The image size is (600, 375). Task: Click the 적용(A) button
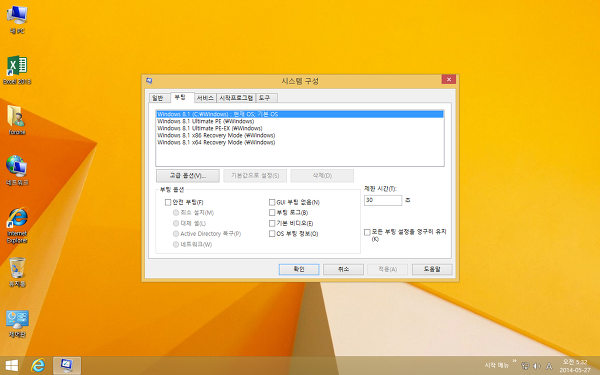(387, 269)
